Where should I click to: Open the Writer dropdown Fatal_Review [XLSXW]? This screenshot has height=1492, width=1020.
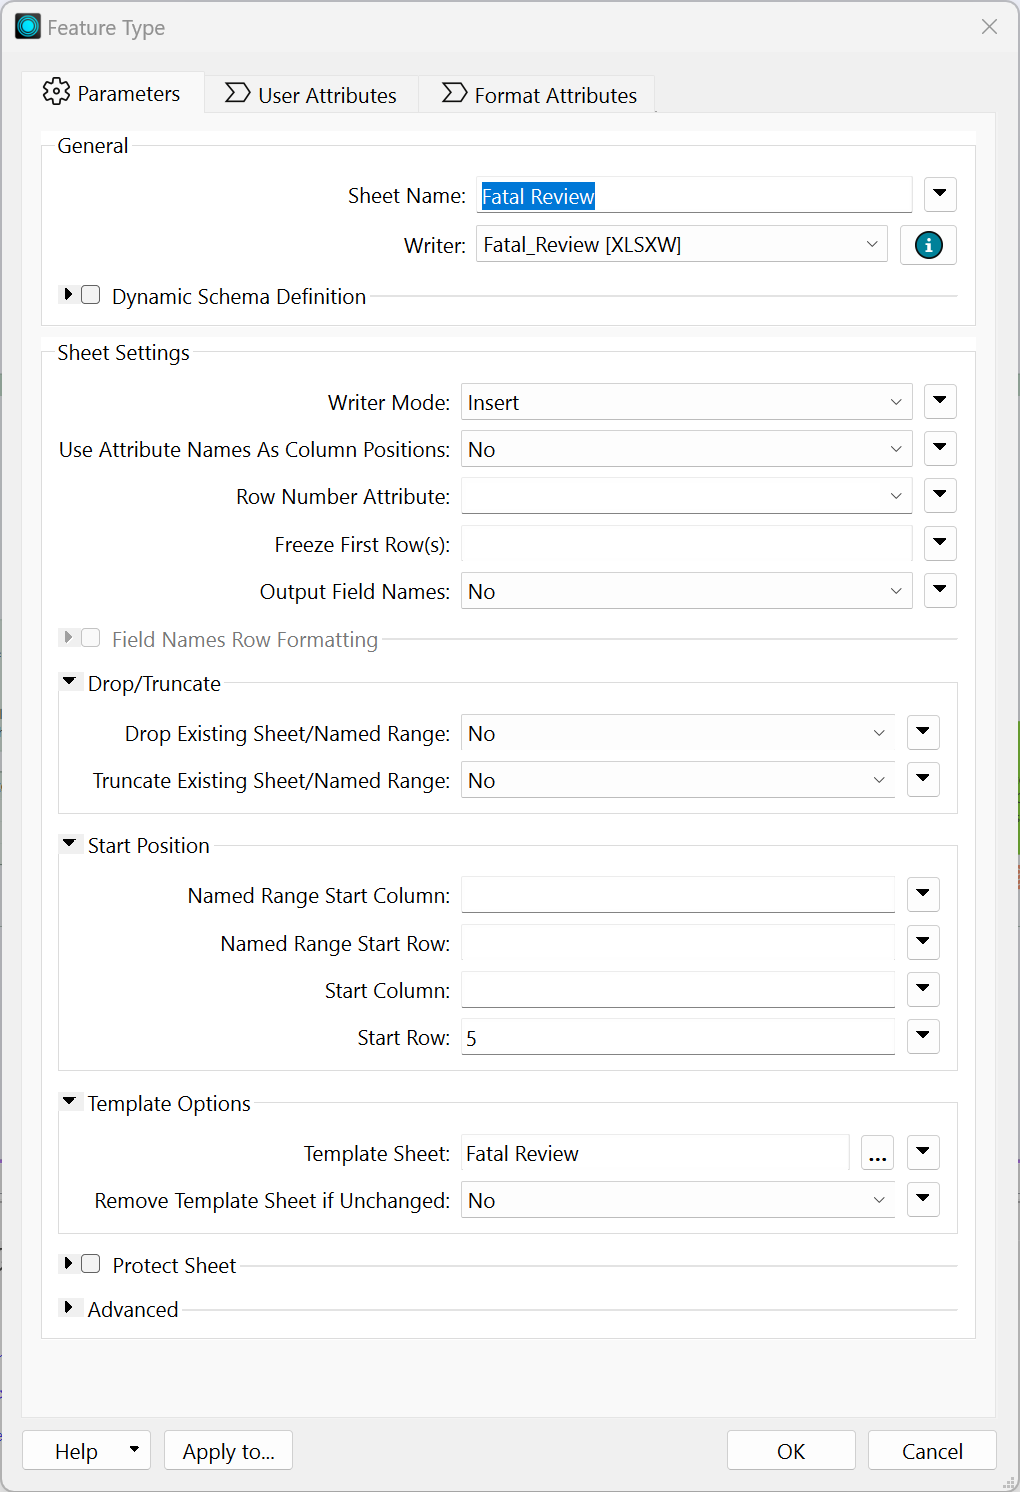point(682,244)
